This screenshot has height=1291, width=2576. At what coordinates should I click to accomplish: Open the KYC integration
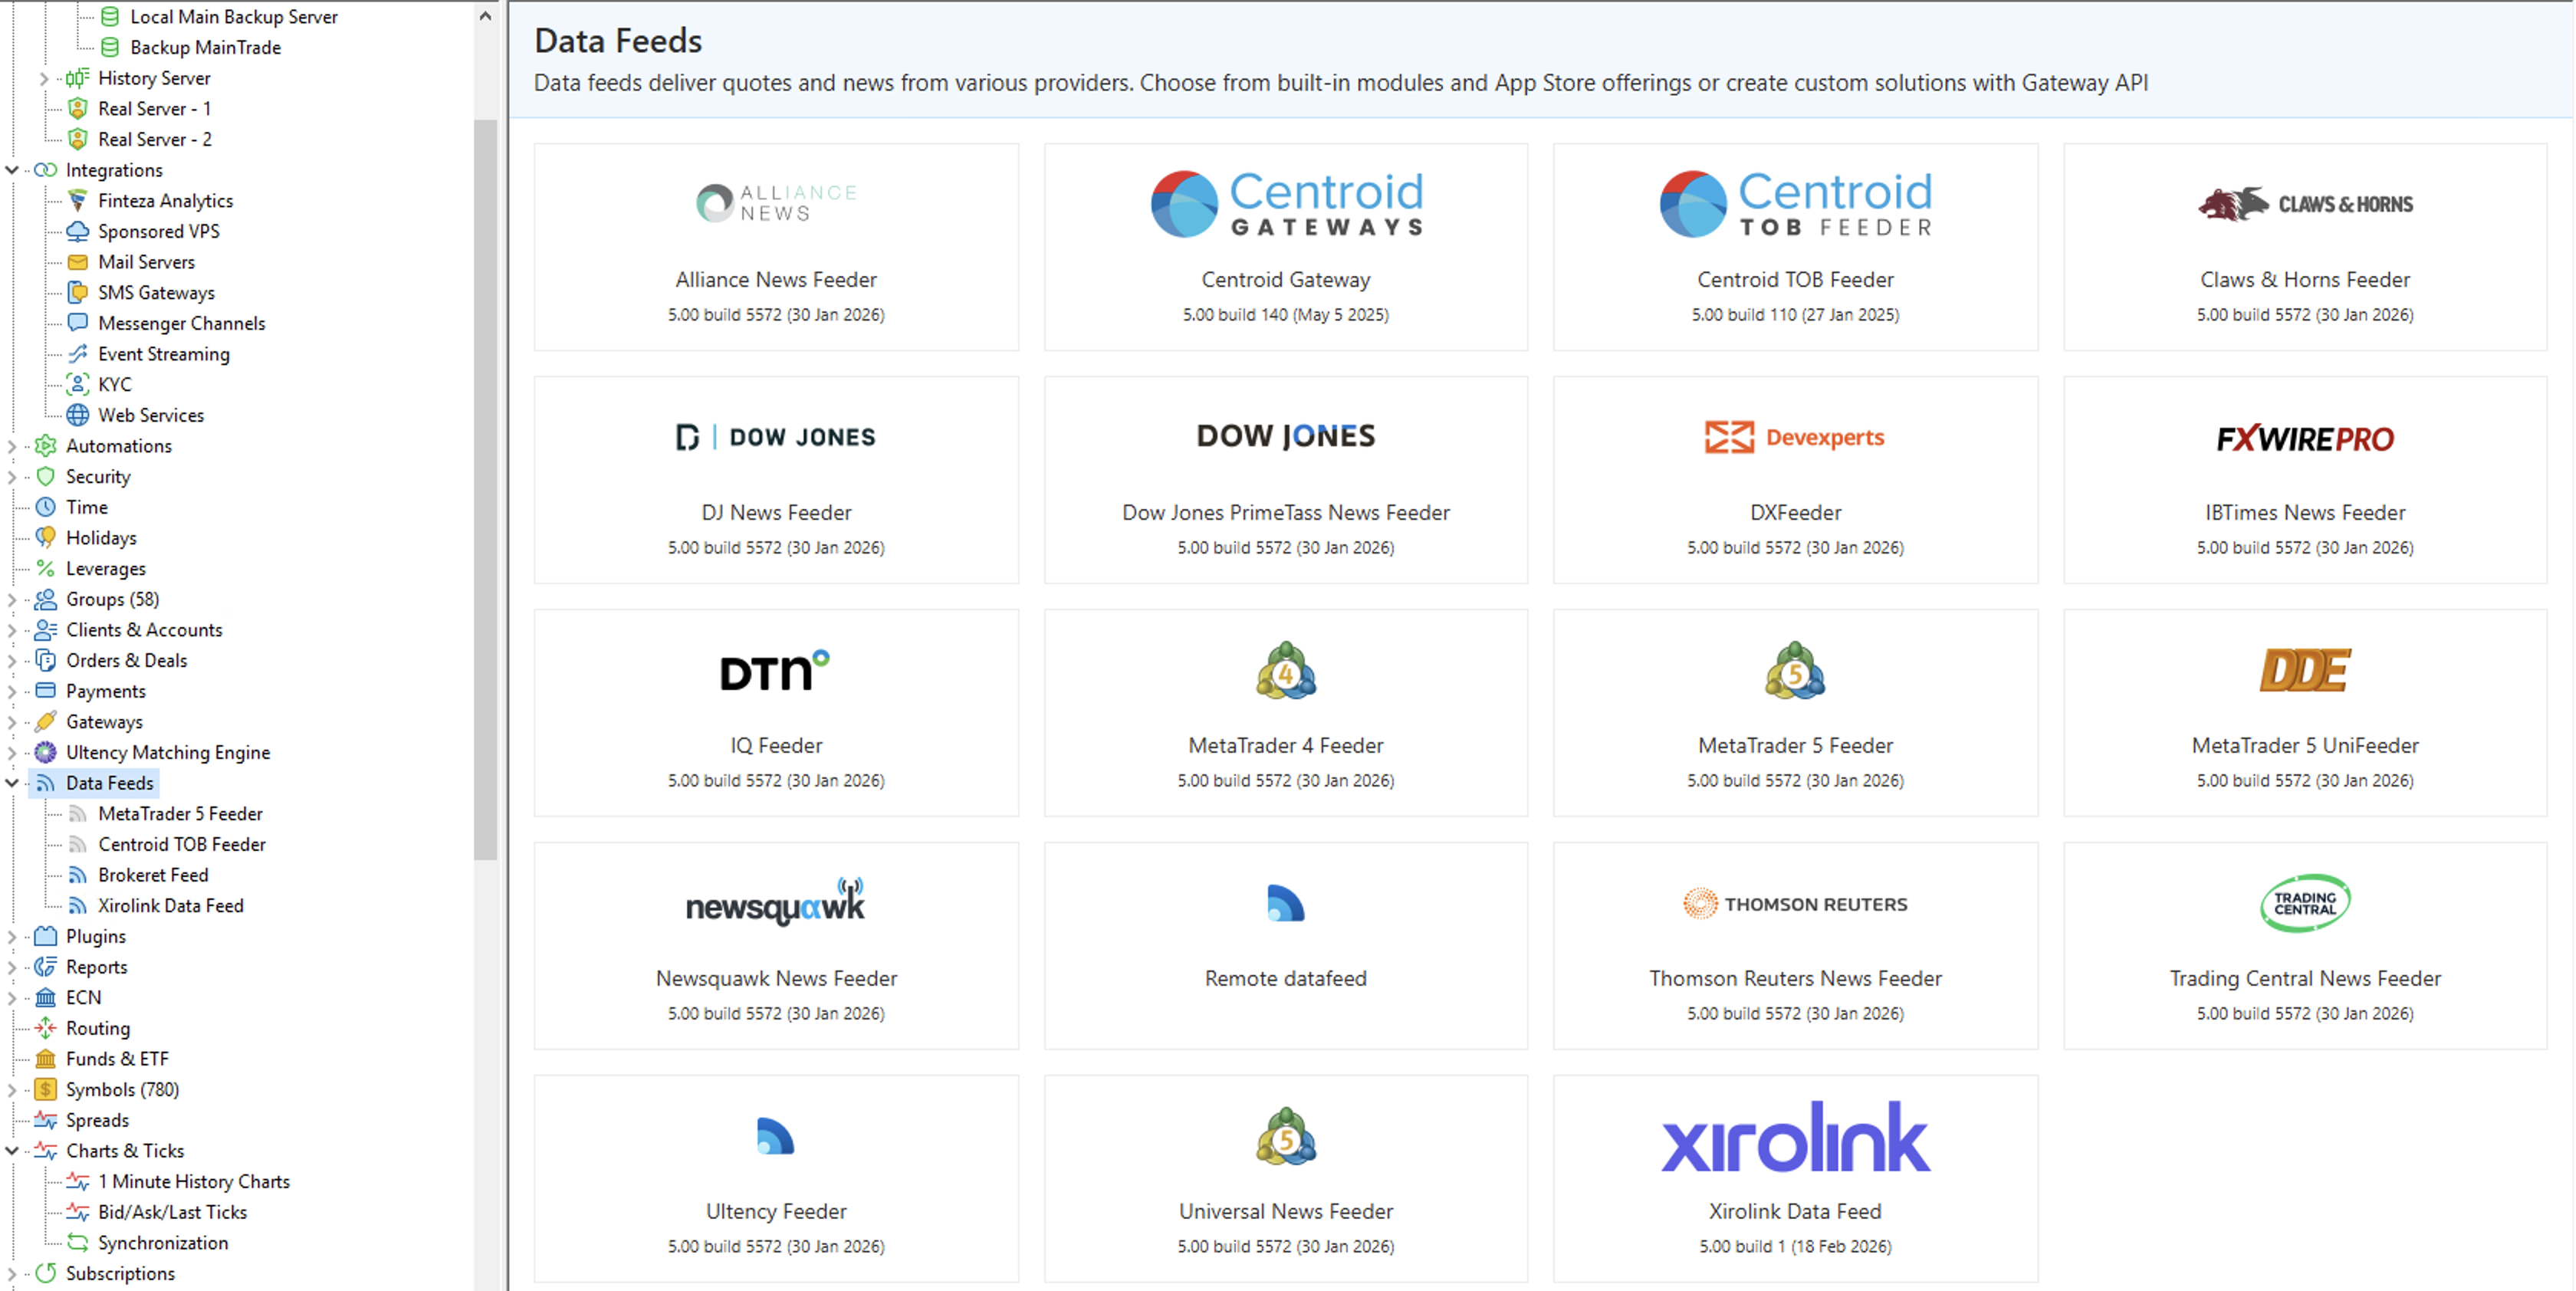coord(79,384)
